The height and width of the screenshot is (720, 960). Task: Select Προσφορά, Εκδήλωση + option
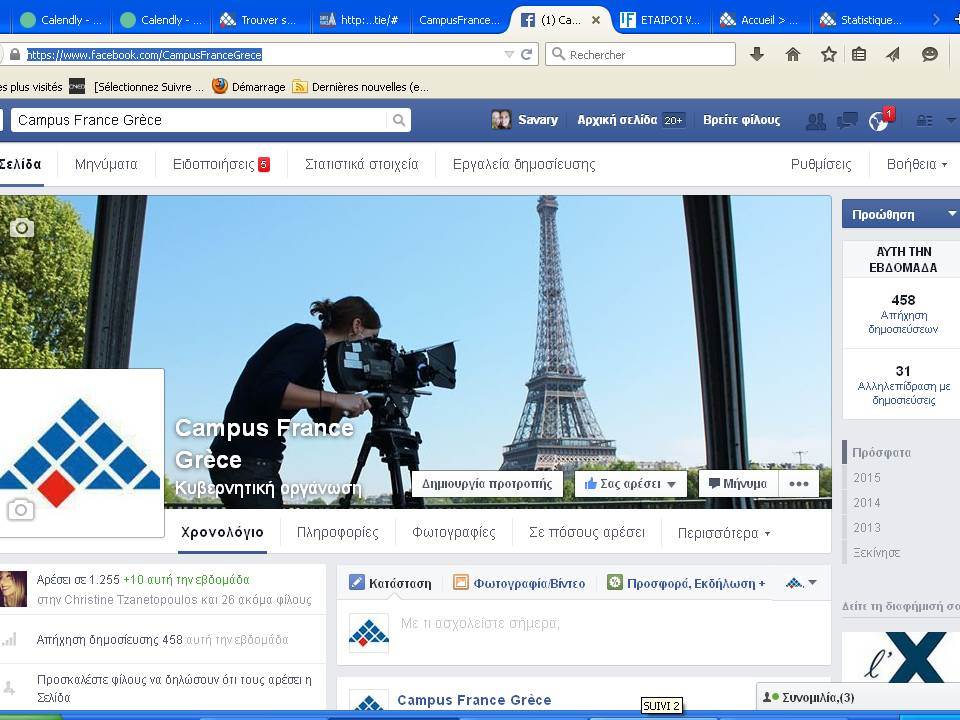(x=686, y=583)
